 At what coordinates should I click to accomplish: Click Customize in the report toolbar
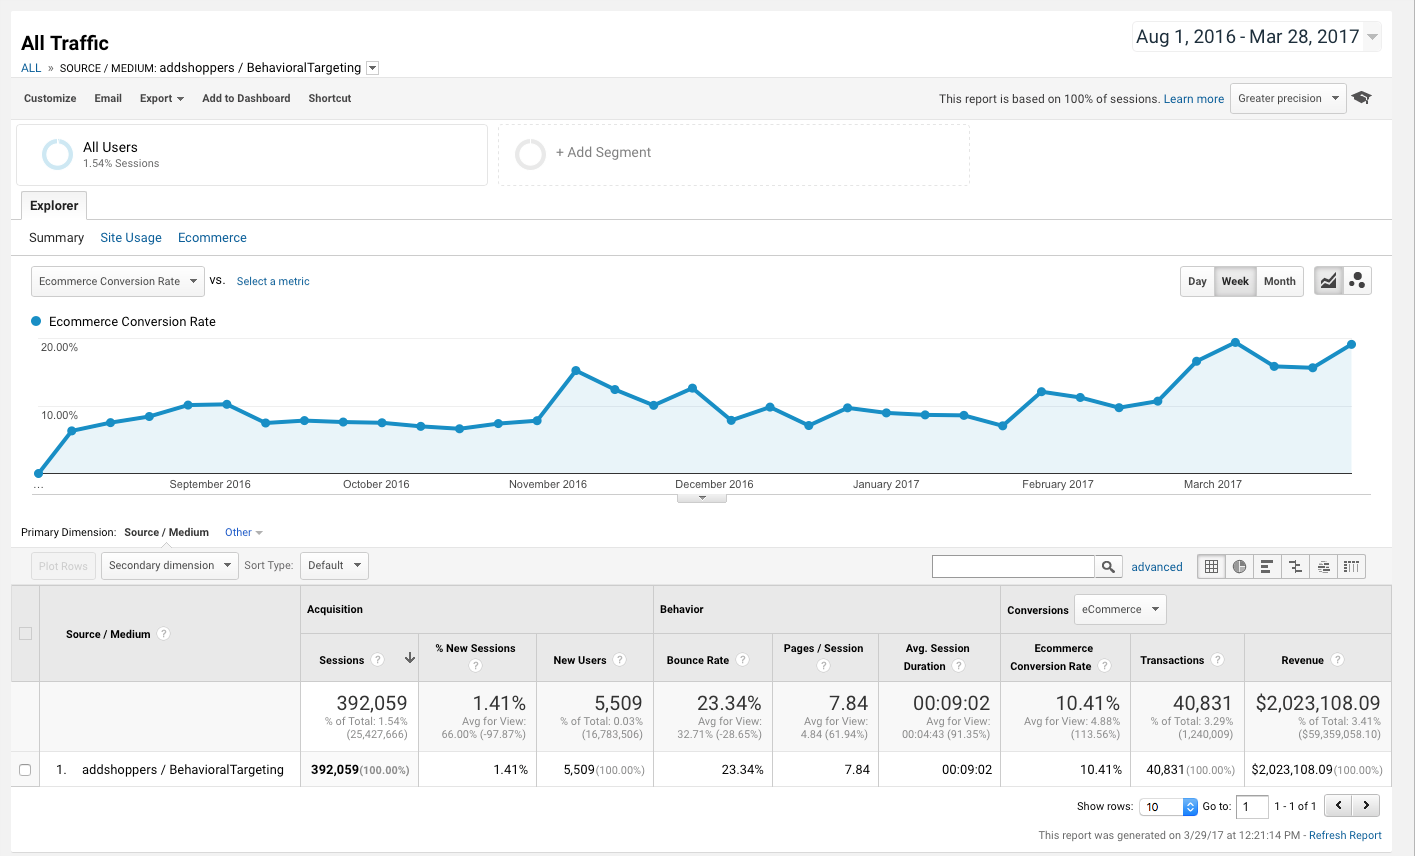coord(50,98)
